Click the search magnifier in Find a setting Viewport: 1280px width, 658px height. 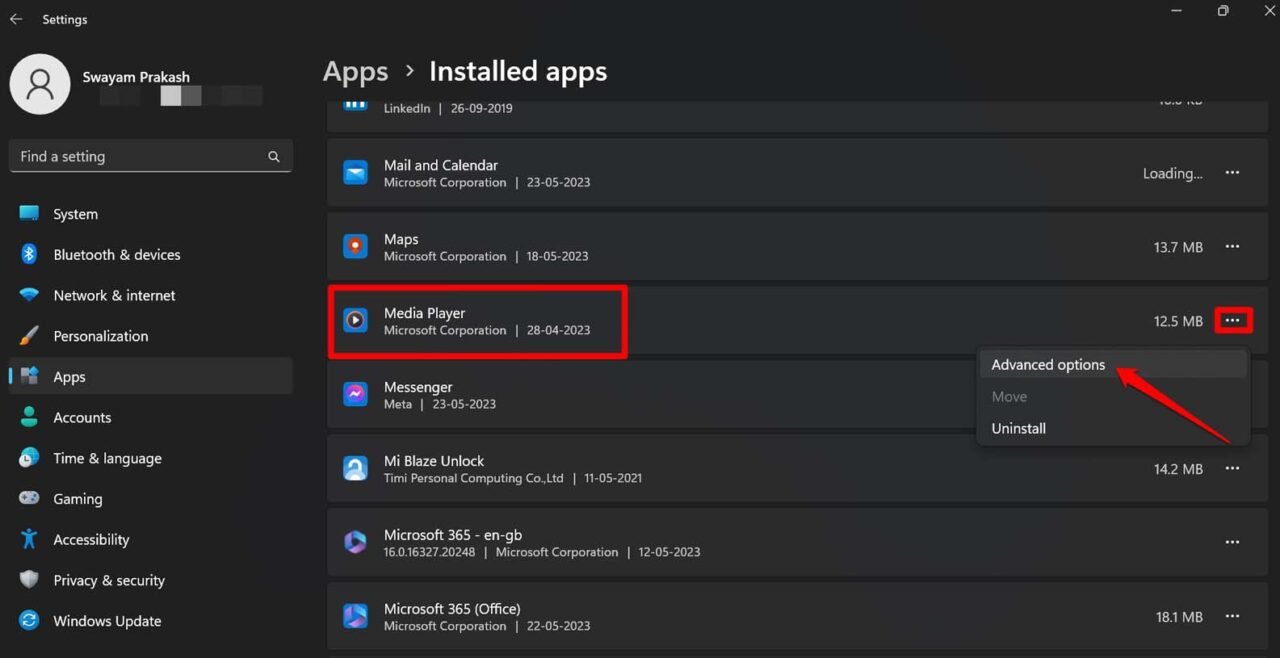point(273,156)
